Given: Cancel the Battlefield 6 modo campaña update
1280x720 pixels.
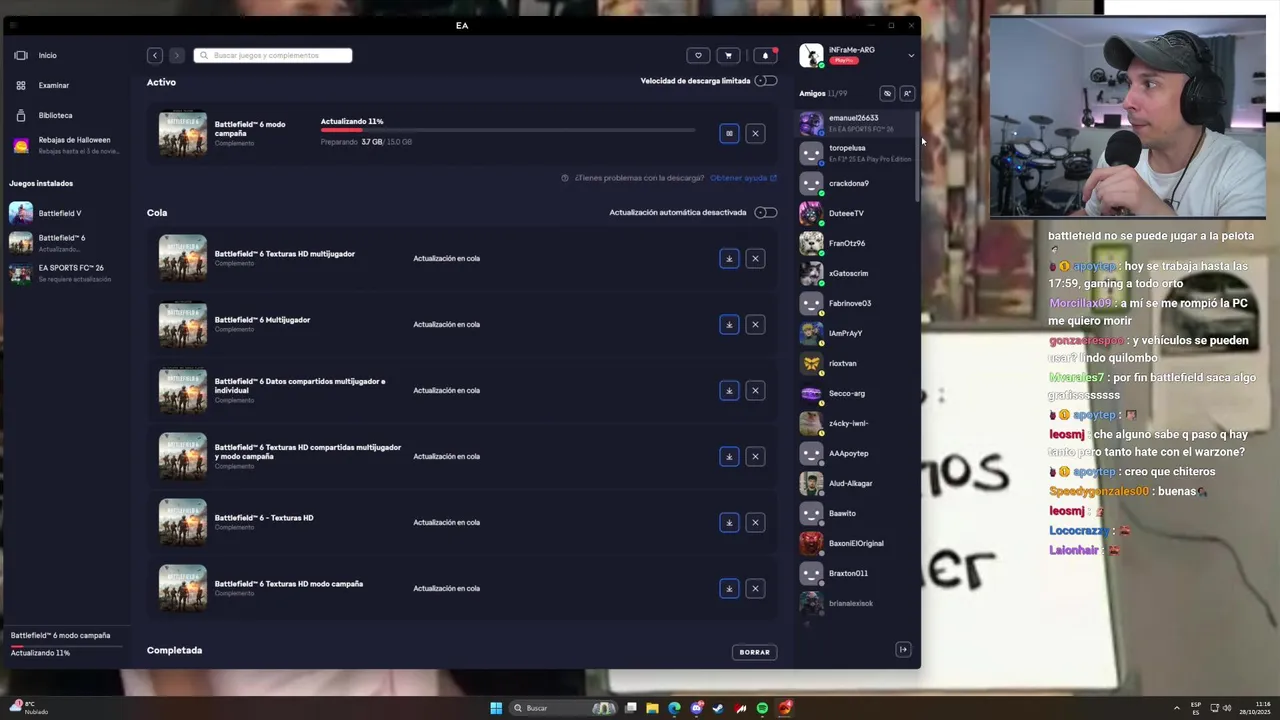Looking at the screenshot, I should [755, 133].
